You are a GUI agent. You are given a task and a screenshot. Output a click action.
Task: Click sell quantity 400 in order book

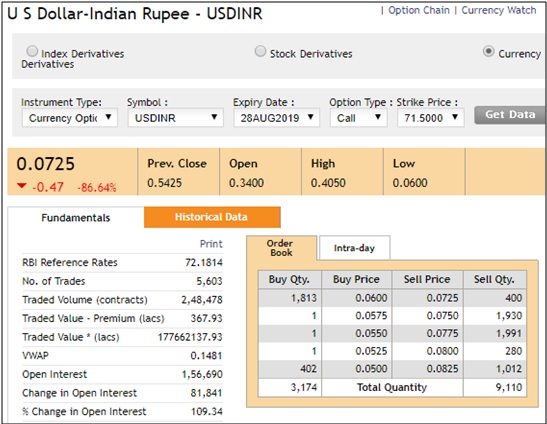click(x=514, y=298)
